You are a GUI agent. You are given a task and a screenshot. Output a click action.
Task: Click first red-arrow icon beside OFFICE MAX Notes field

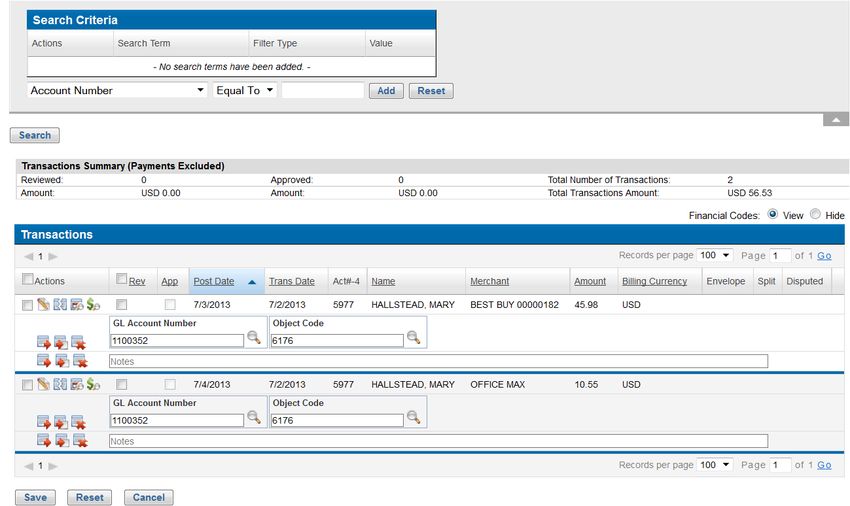(x=44, y=440)
